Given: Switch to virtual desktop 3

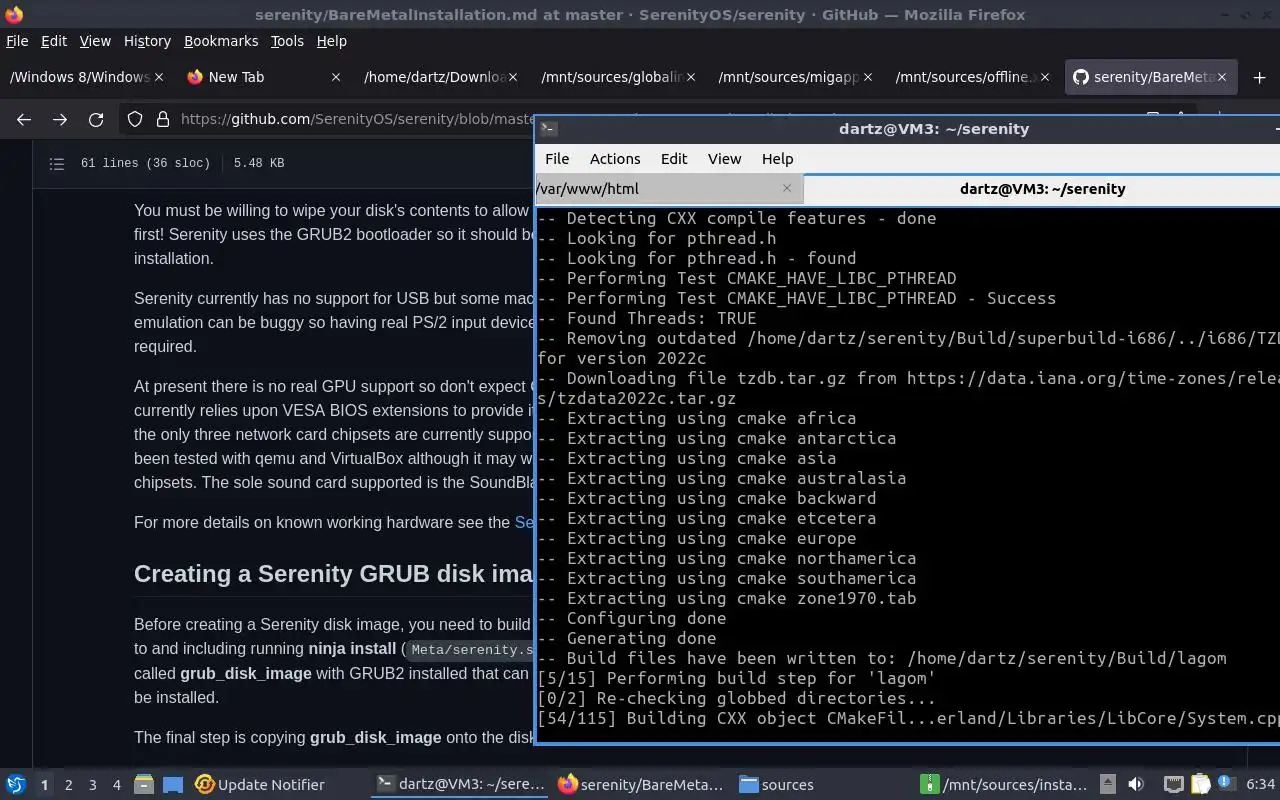Looking at the screenshot, I should click(x=92, y=785).
